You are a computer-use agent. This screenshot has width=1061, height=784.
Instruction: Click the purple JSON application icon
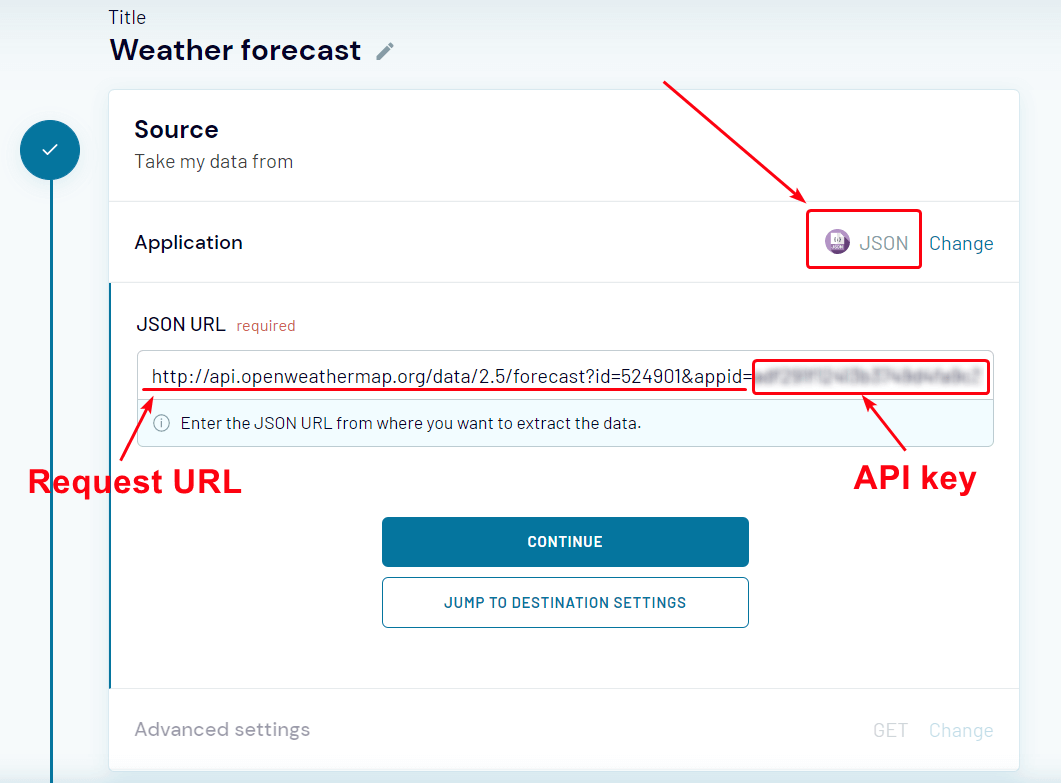click(x=837, y=241)
